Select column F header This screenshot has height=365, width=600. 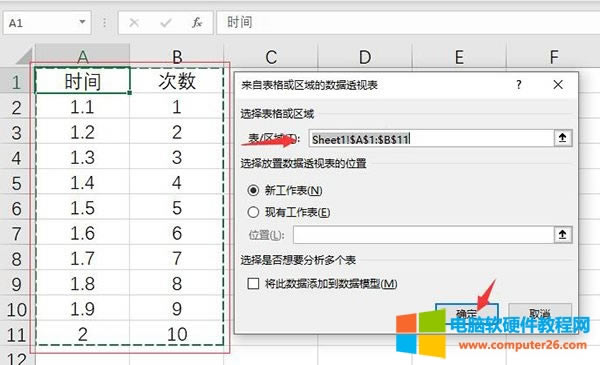tap(553, 57)
